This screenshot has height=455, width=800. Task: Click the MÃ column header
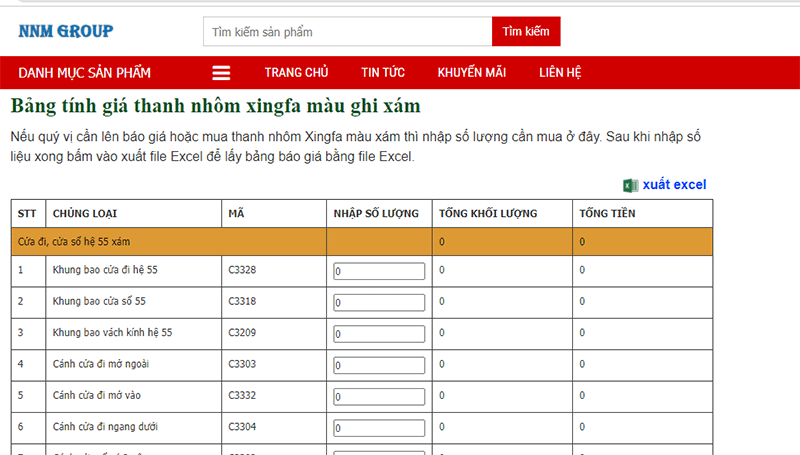[x=274, y=213]
